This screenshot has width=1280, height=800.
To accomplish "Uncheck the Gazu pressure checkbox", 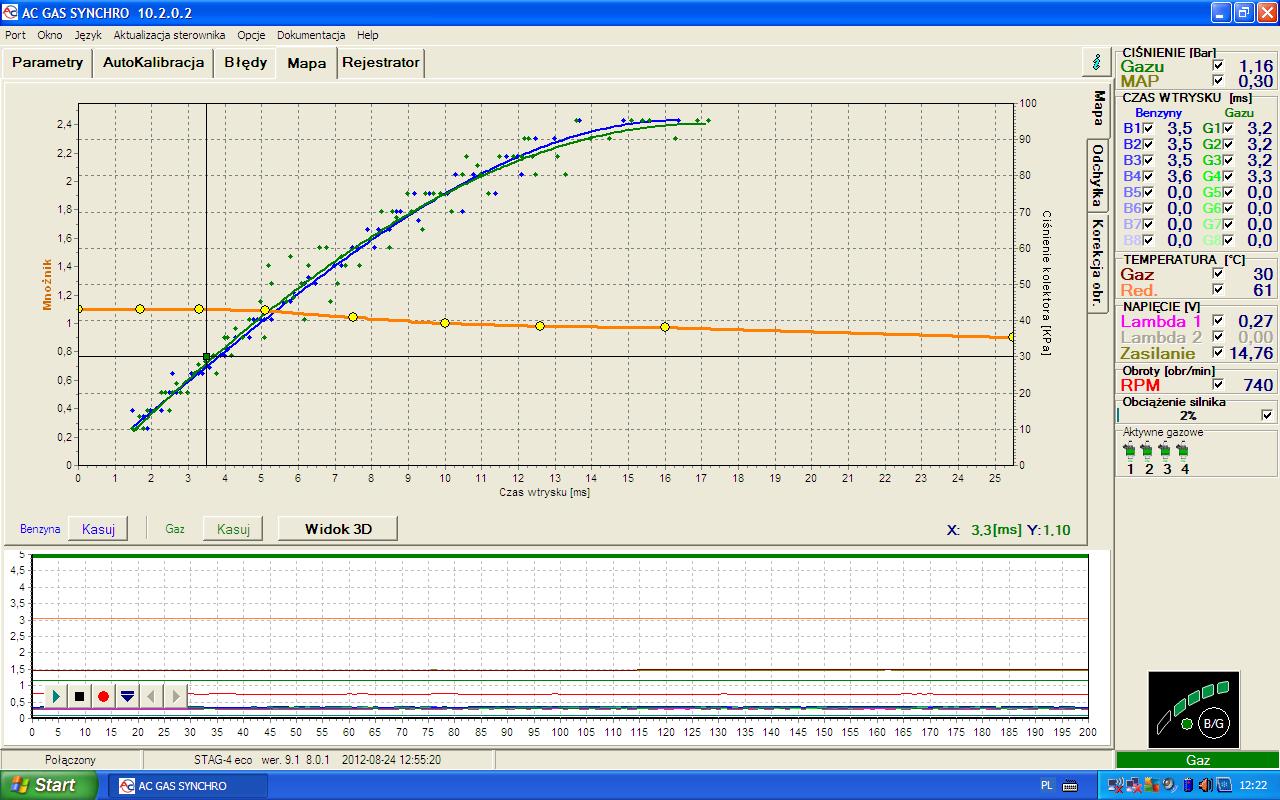I will [x=1217, y=66].
